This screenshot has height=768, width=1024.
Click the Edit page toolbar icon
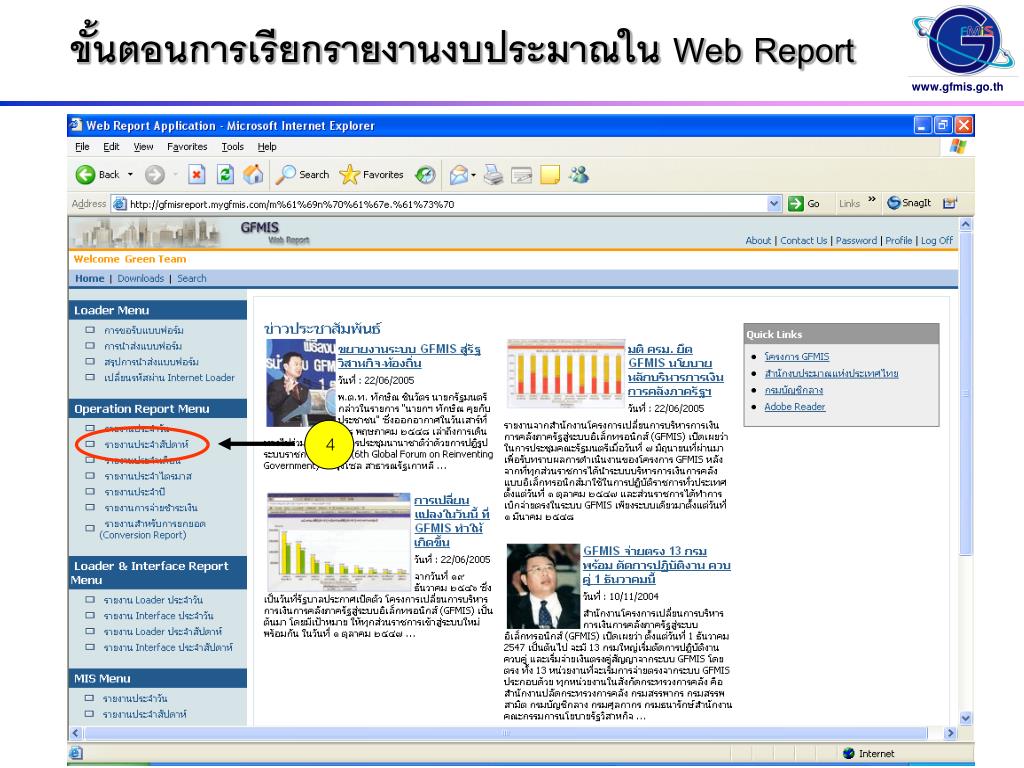pos(521,174)
